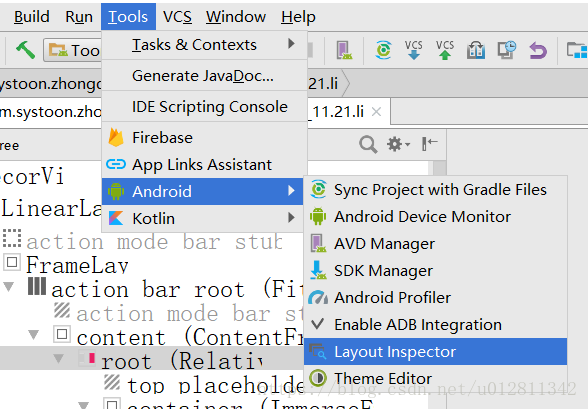Select Android Profiler menu entry
The height and width of the screenshot is (409, 588).
click(435, 298)
